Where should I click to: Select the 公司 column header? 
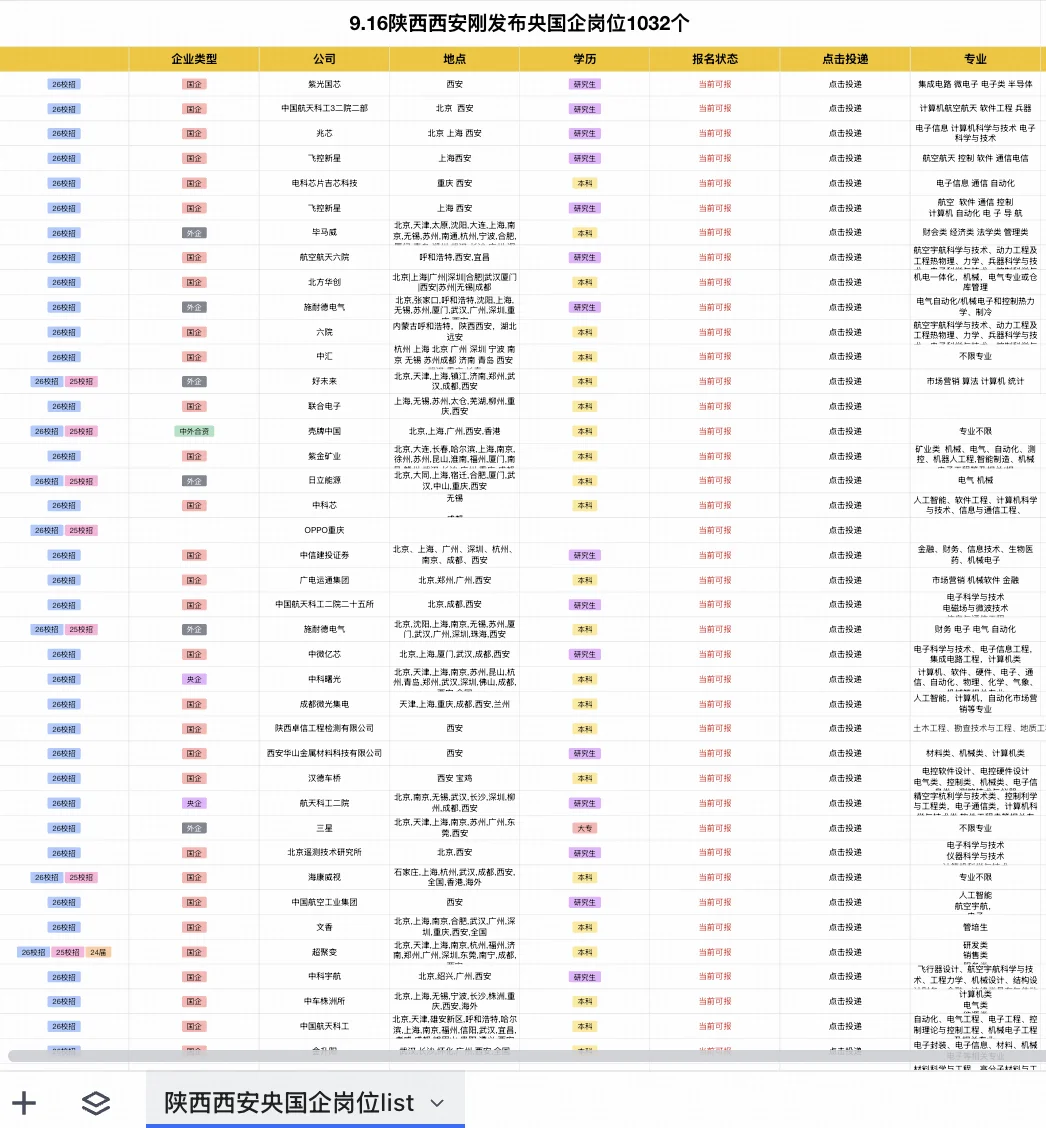[x=324, y=59]
